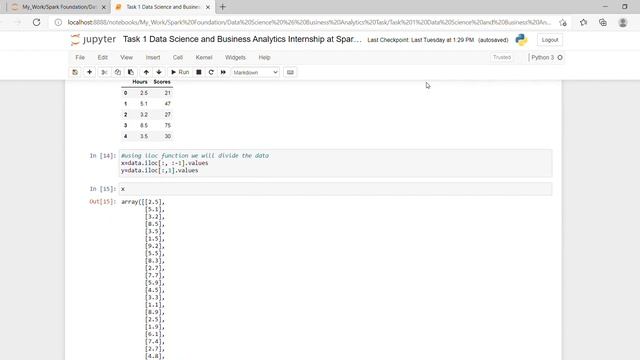640x360 pixels.
Task: Add this page to favorites
Action: (563, 23)
